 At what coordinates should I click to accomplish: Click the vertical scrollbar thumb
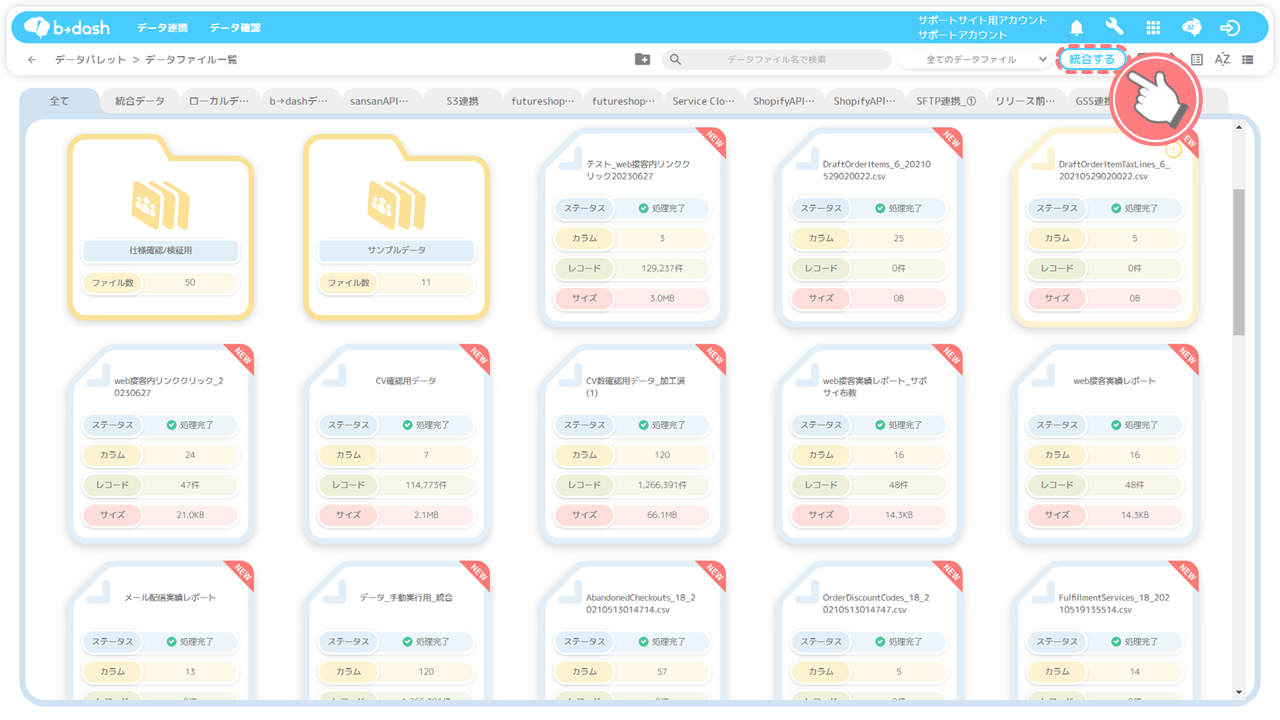tap(1239, 261)
